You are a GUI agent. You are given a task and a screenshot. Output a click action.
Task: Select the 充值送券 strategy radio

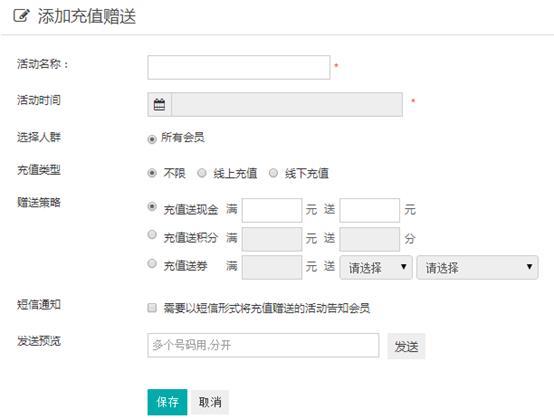point(152,263)
